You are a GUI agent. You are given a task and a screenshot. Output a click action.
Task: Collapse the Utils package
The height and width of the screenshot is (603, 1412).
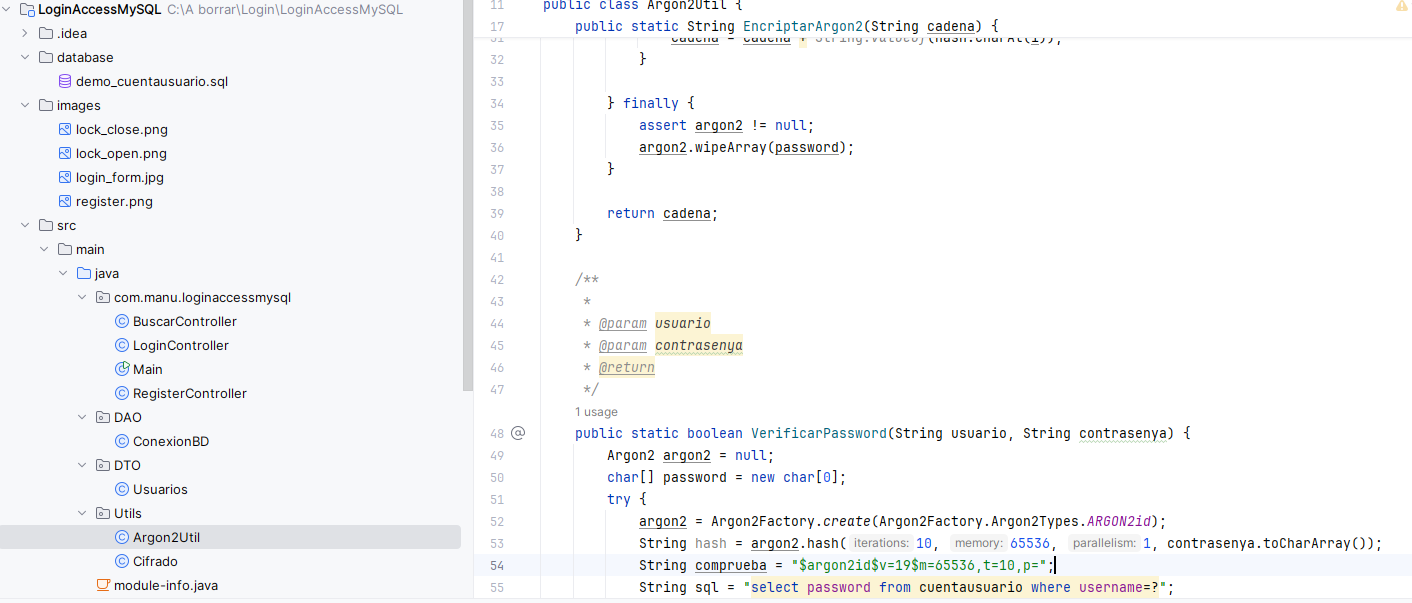83,513
